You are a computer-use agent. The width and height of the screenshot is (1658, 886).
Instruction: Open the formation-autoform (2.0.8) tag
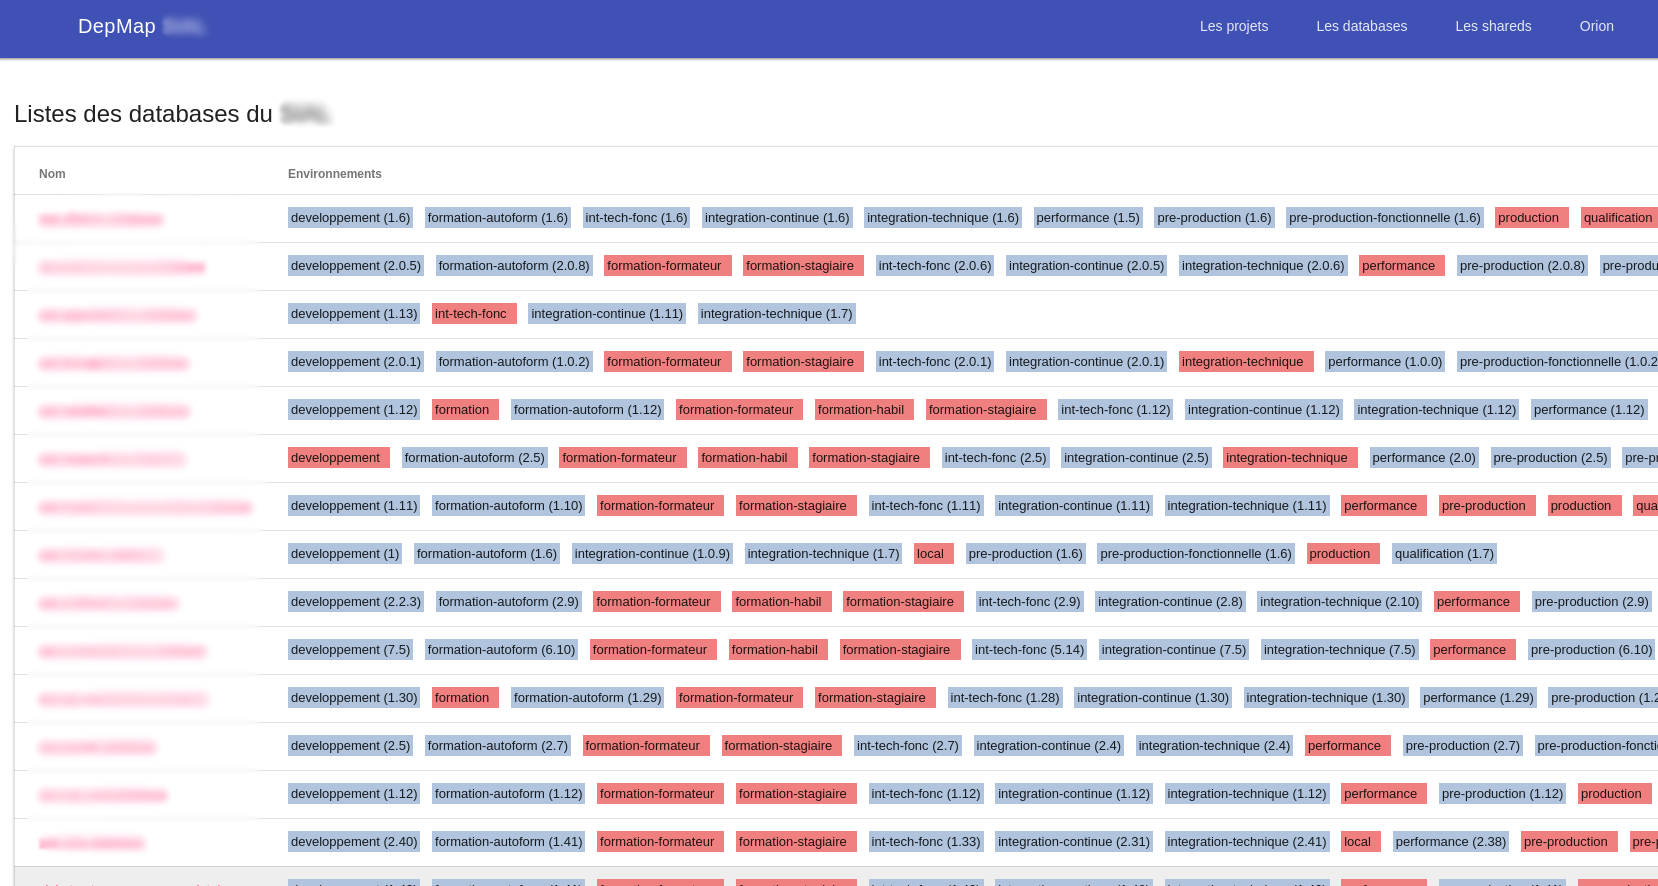pyautogui.click(x=513, y=266)
